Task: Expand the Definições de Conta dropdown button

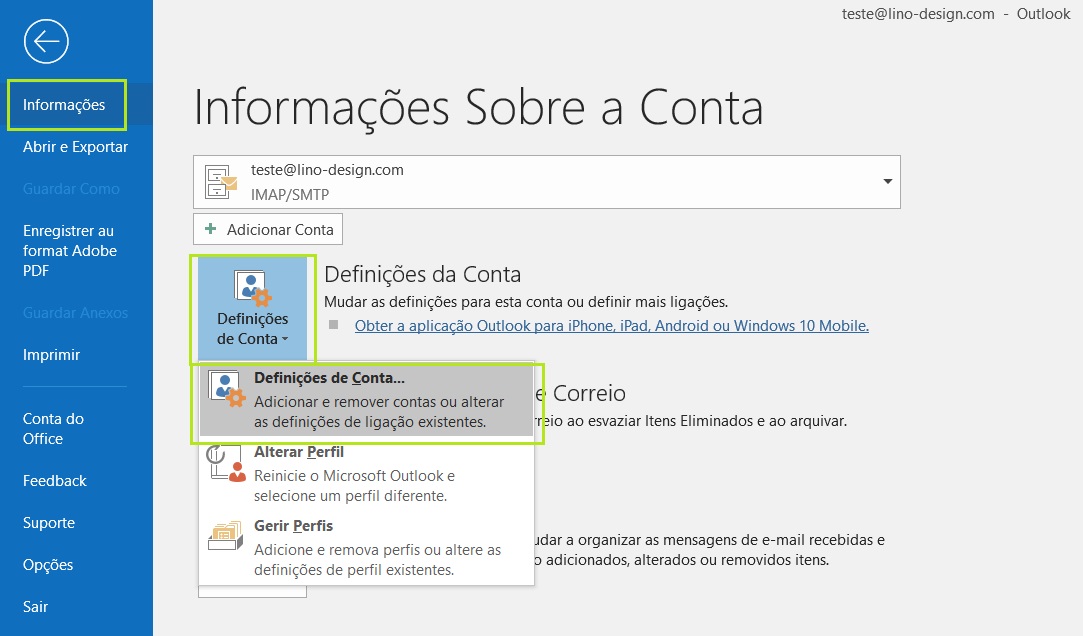Action: 253,309
